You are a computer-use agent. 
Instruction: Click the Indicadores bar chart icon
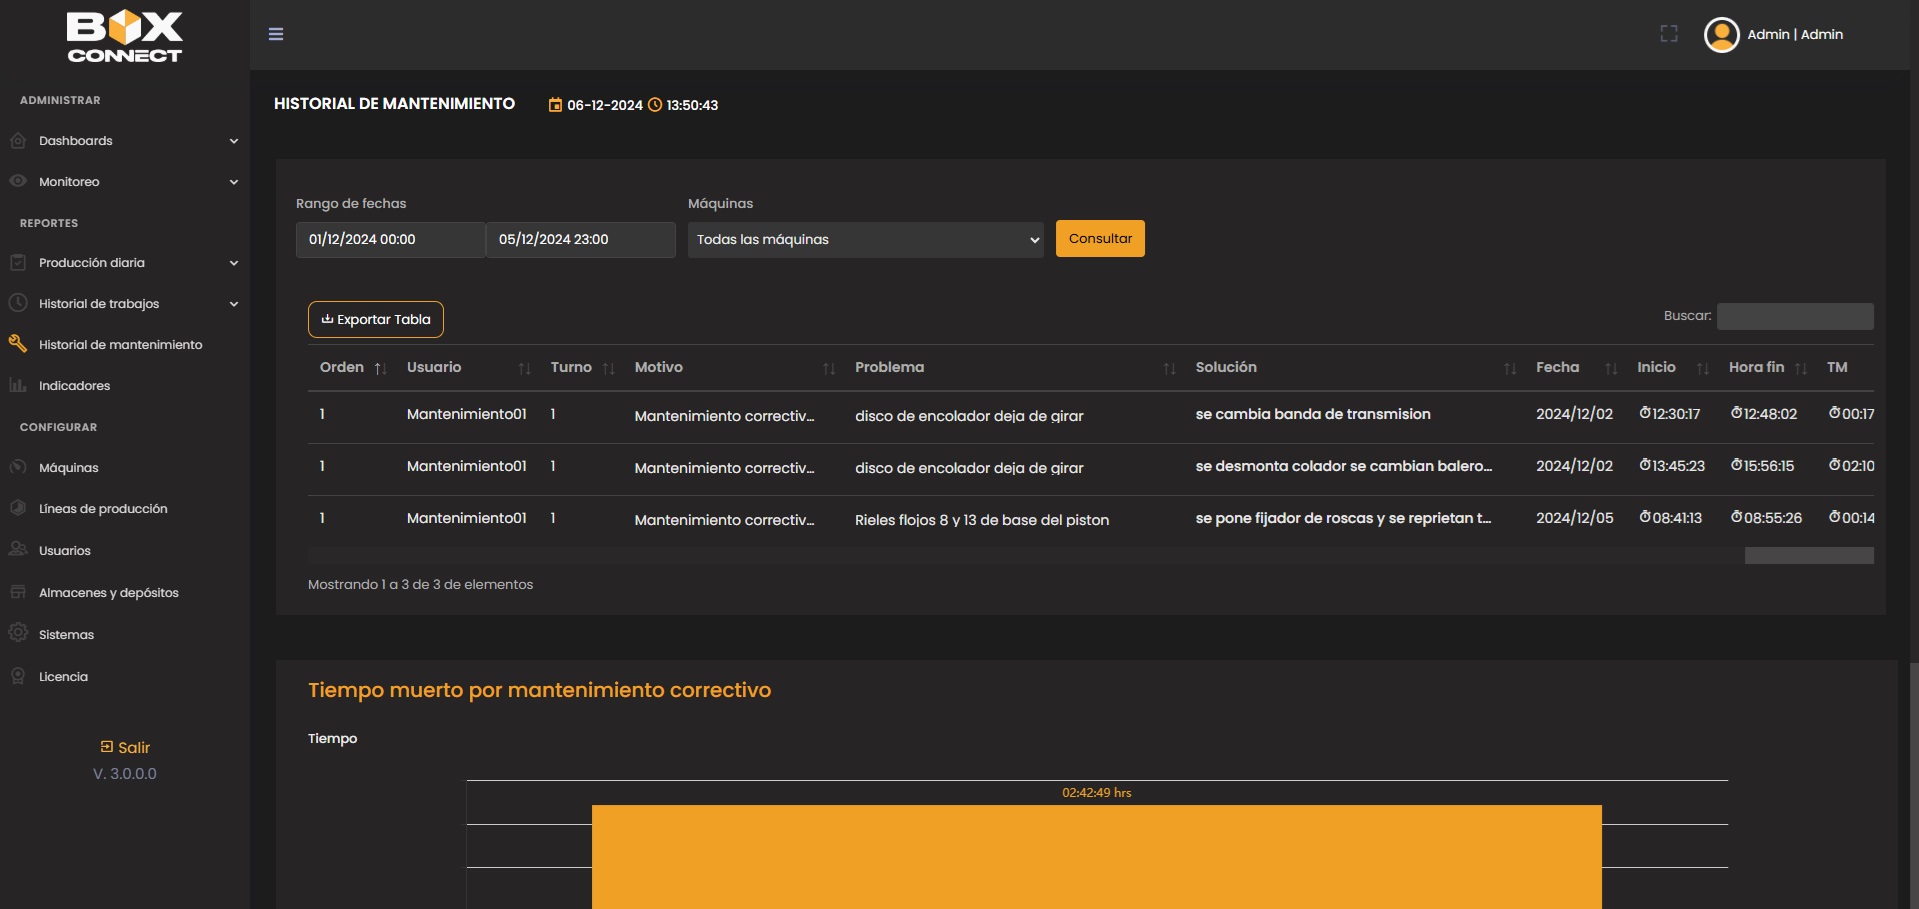point(18,385)
